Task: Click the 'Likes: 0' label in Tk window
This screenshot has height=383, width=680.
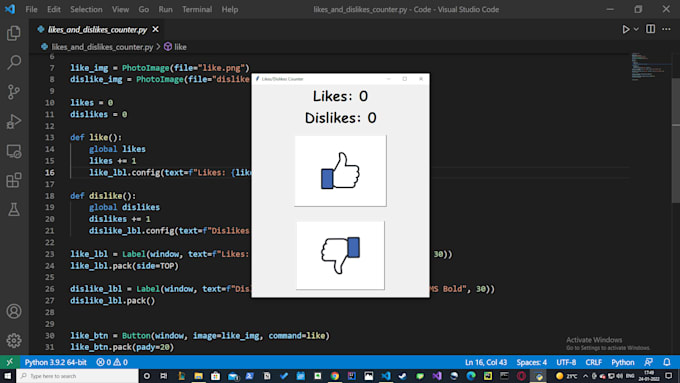Action: point(340,96)
